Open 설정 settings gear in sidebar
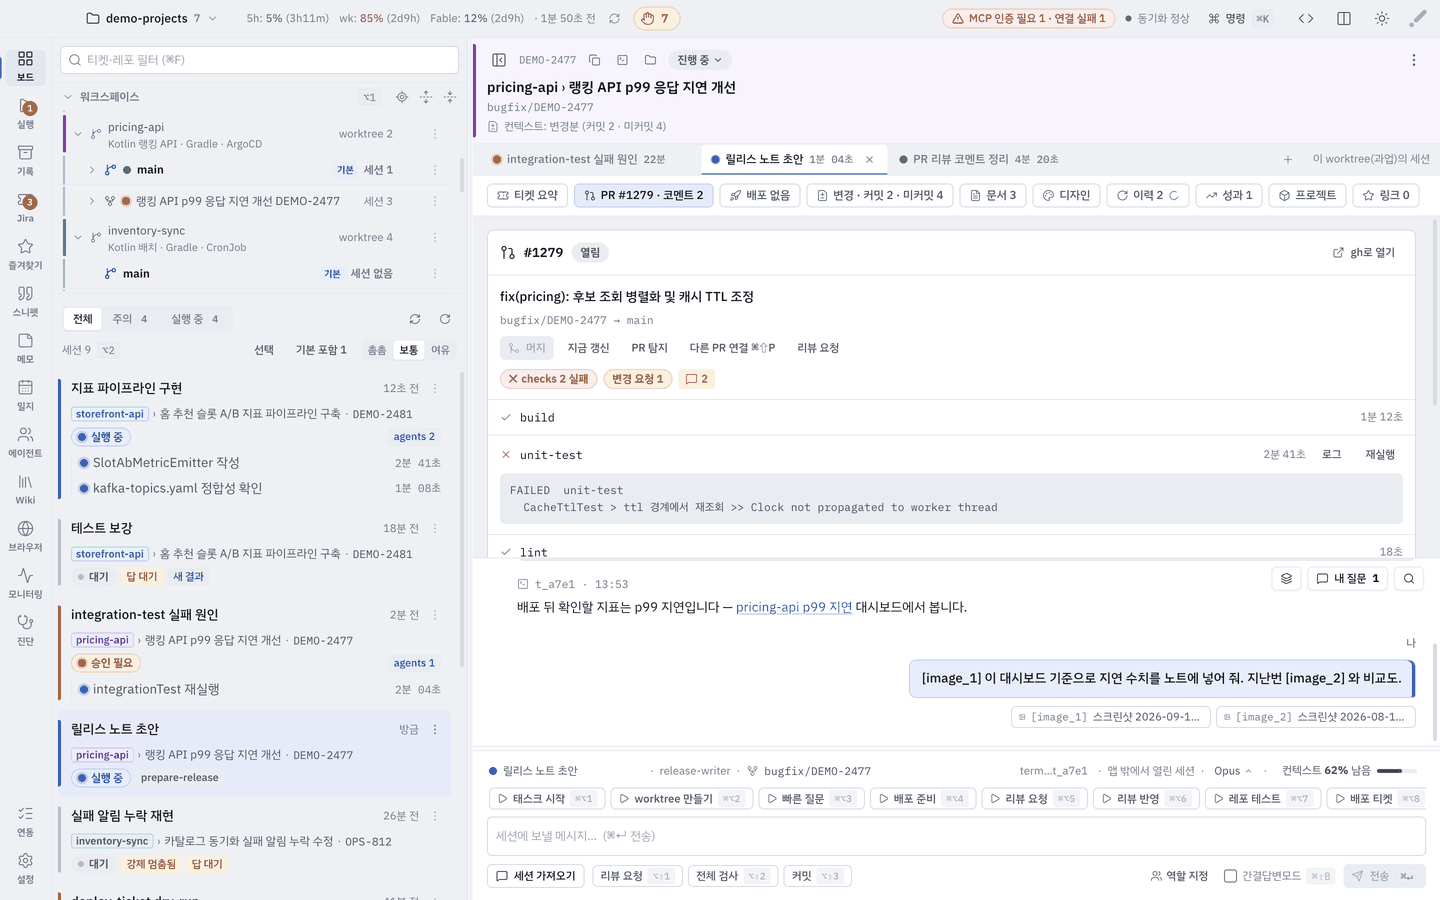Screen dimensions: 1440x900 [25, 868]
